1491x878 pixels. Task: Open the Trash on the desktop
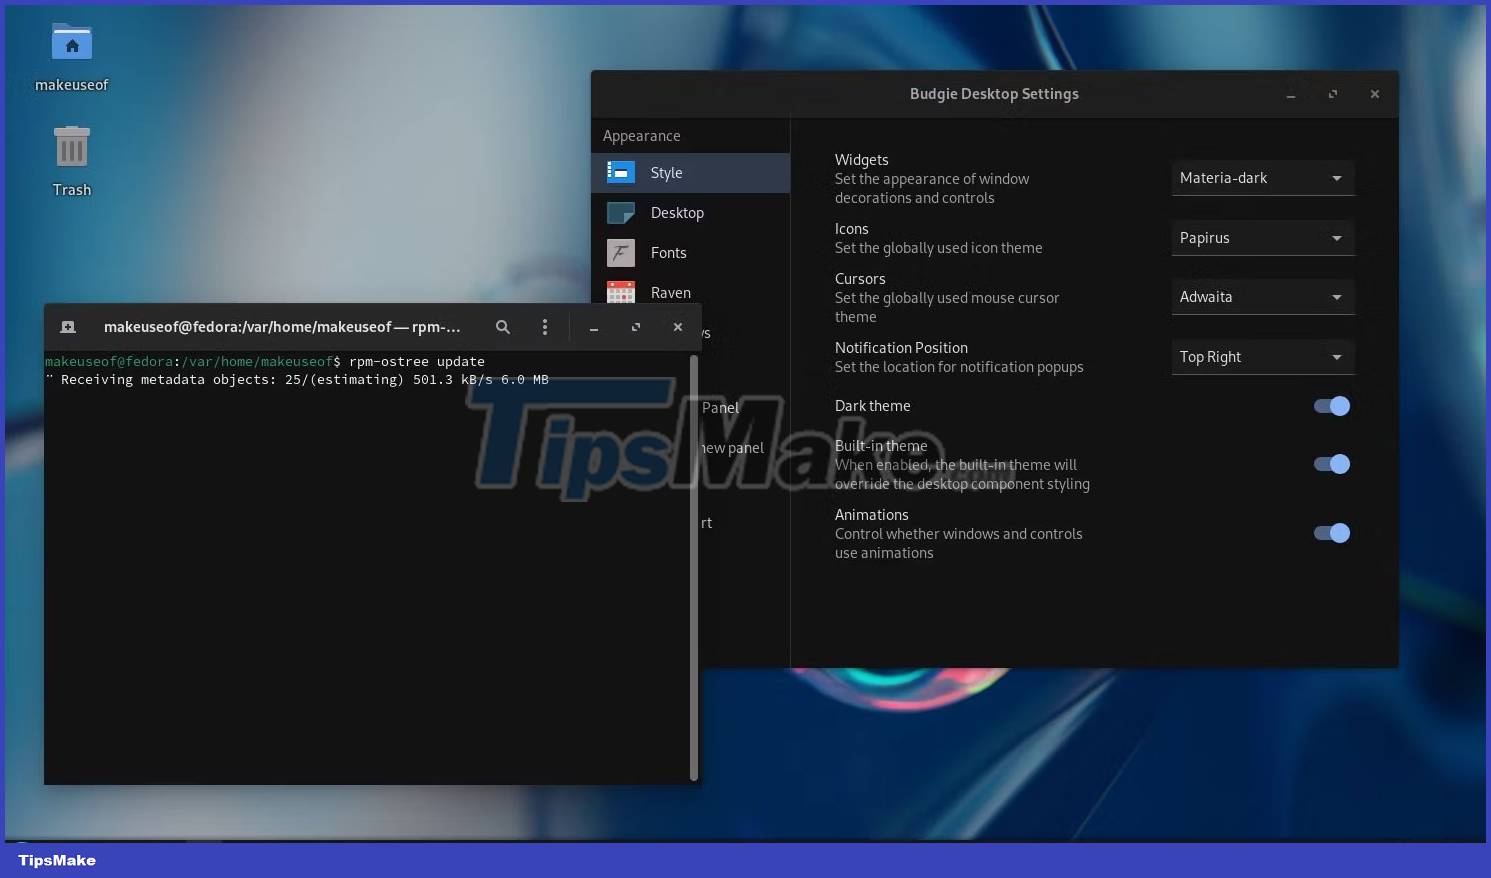(71, 146)
